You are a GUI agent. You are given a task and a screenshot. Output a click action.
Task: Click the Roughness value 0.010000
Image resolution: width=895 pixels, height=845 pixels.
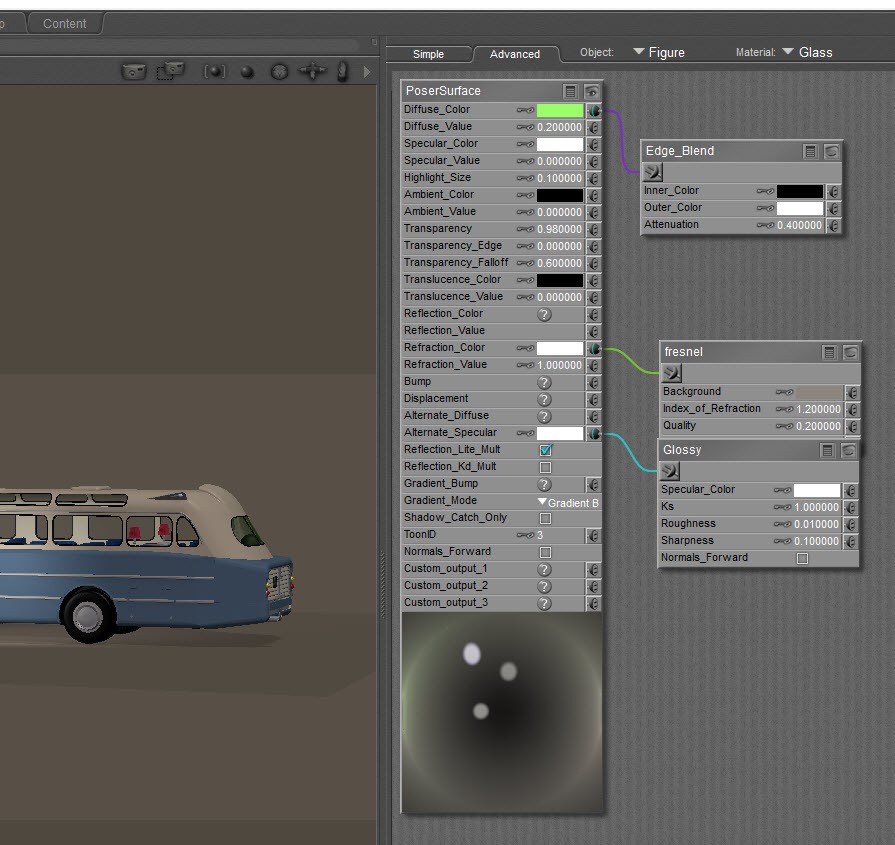pos(817,524)
